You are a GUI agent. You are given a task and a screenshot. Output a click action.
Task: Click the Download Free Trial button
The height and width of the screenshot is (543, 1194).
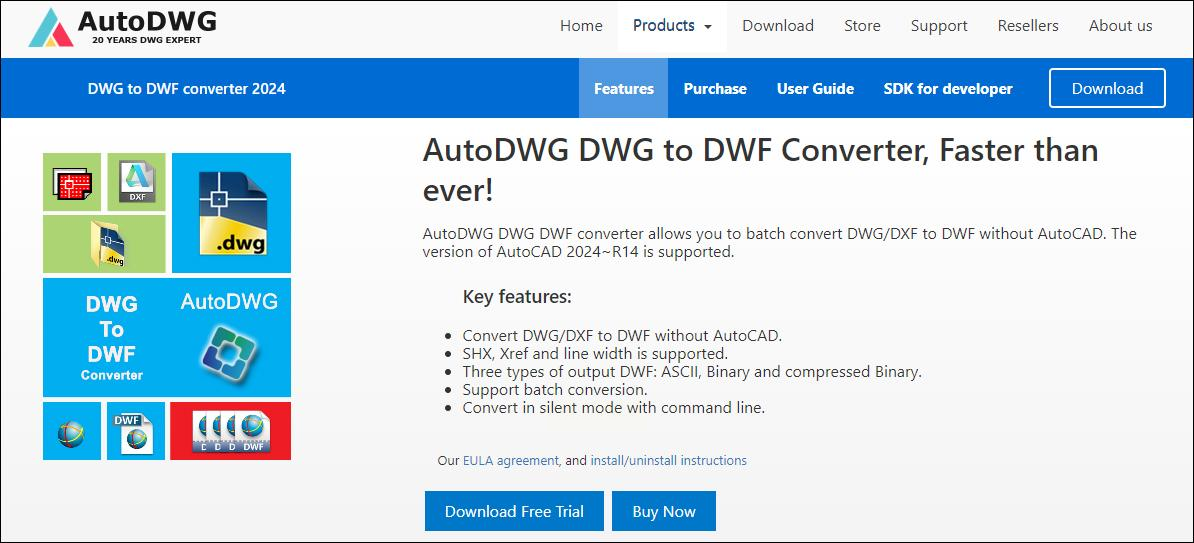(514, 511)
